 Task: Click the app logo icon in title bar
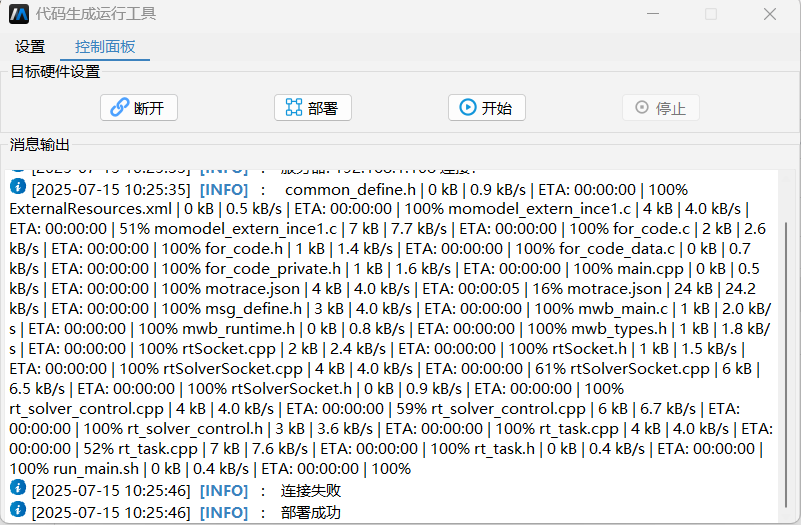click(19, 14)
